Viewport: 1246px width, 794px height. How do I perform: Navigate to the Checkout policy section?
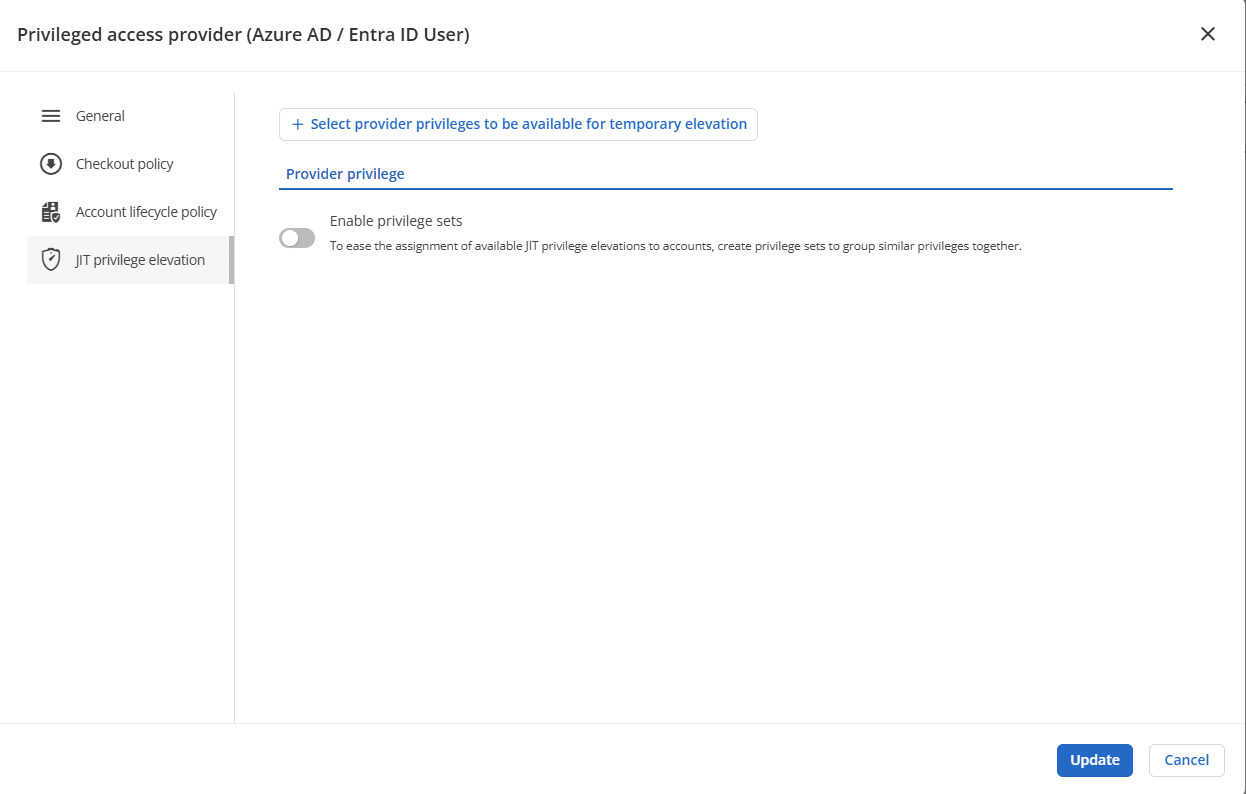123,163
